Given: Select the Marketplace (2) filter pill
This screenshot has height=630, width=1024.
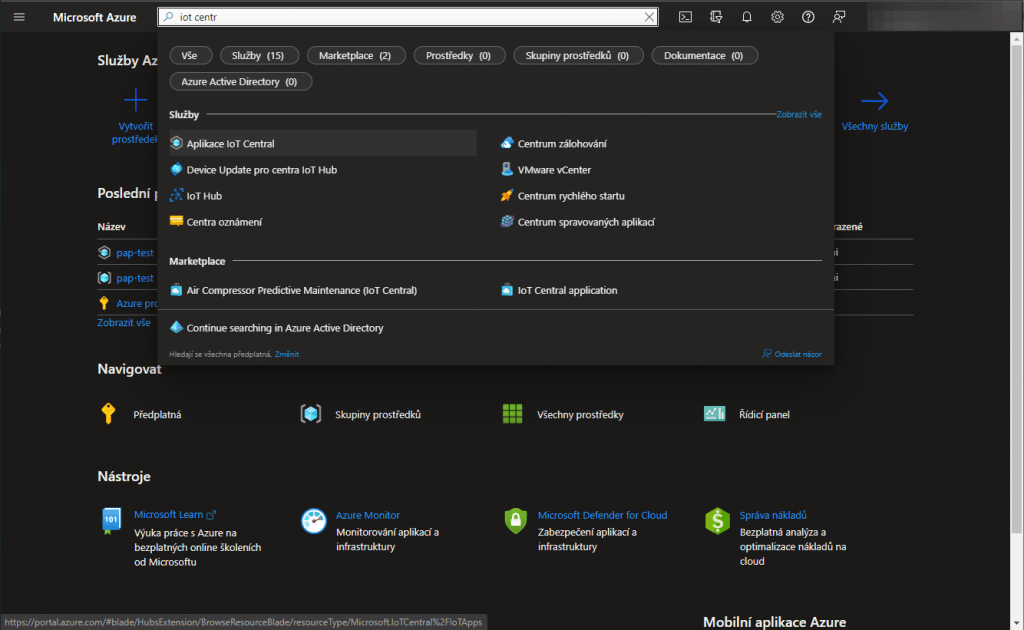Looking at the screenshot, I should click(354, 56).
